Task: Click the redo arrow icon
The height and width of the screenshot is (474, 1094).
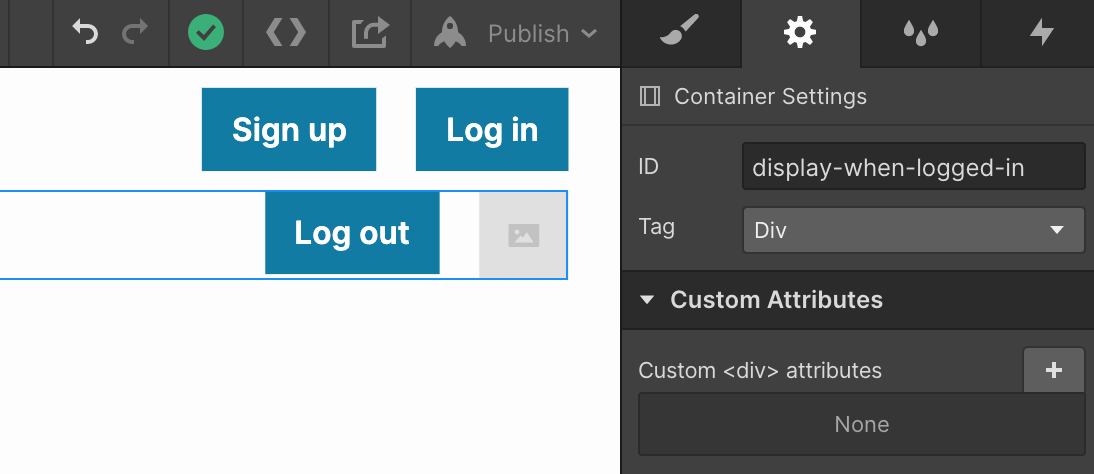Action: (x=135, y=32)
